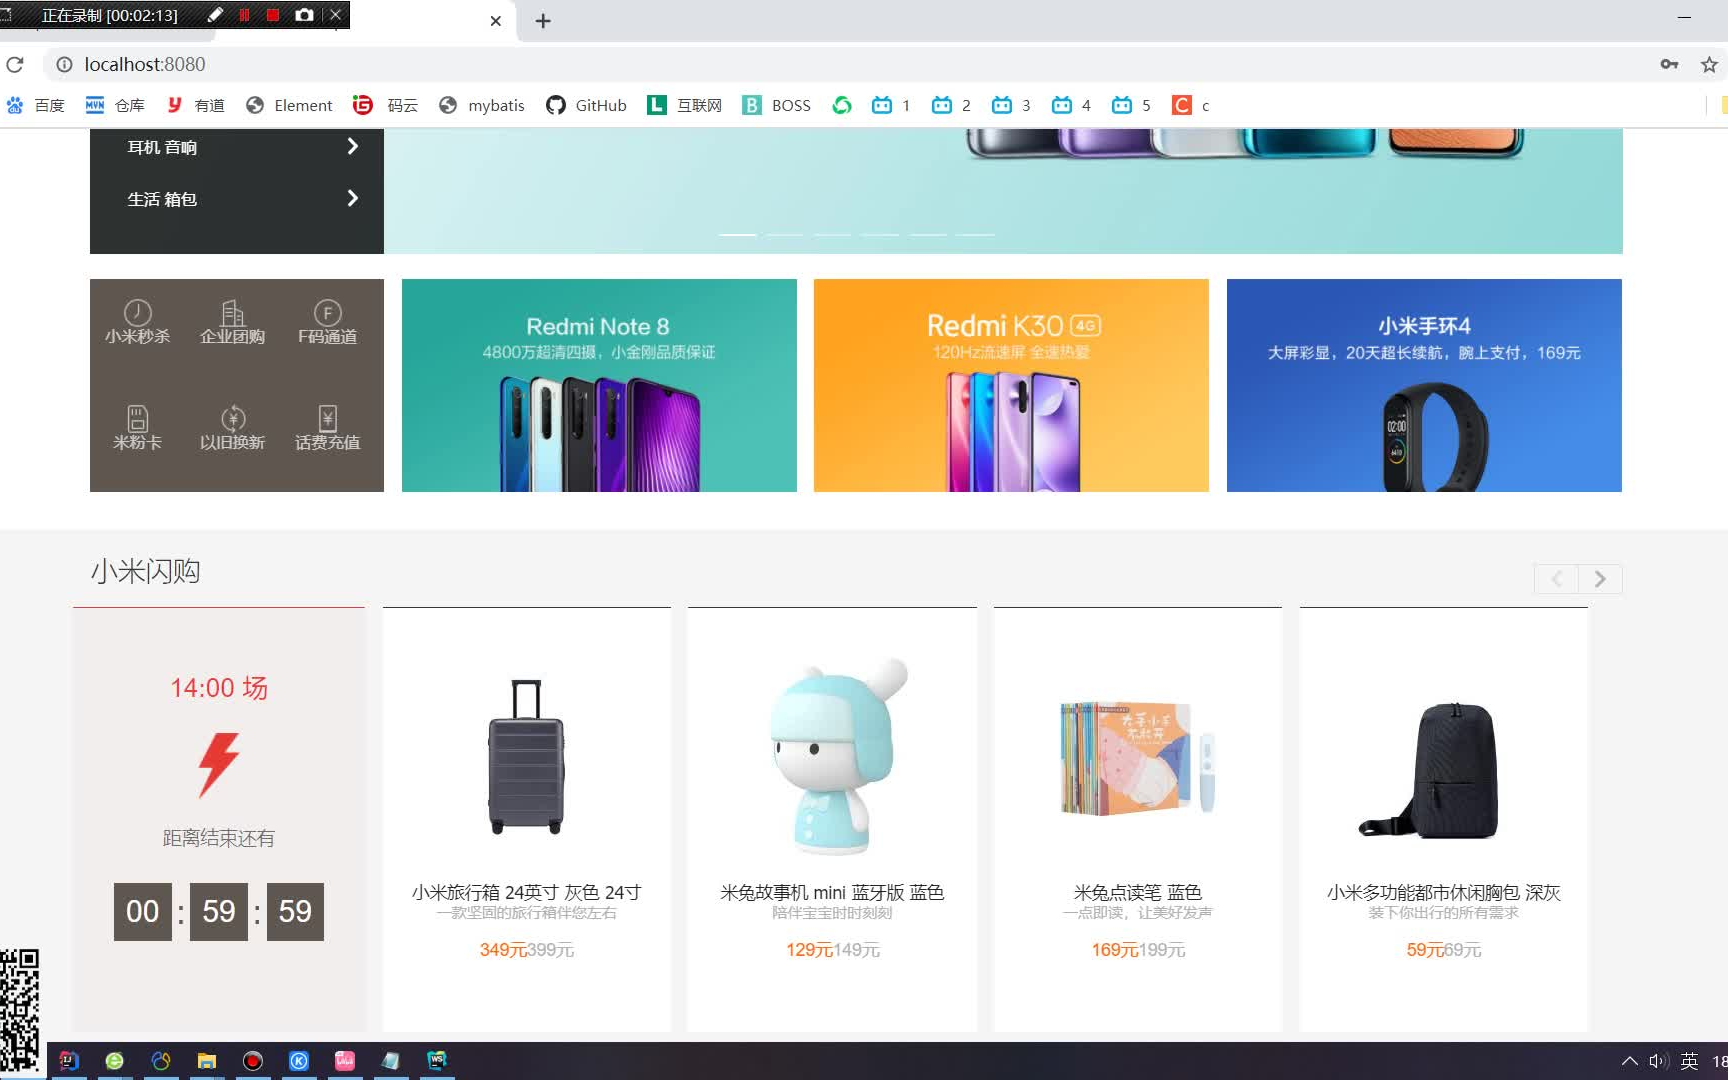View the 小米多功能都市休闲胸包 product
1728x1080 pixels.
pyautogui.click(x=1444, y=819)
